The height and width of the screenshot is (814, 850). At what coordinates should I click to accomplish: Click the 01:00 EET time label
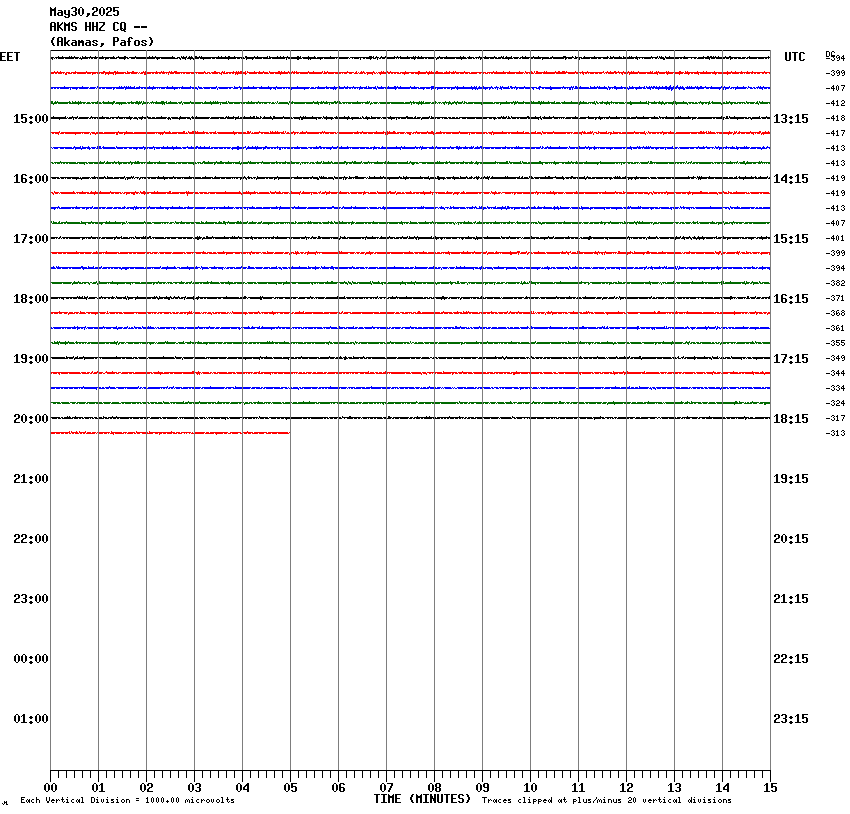[x=30, y=719]
